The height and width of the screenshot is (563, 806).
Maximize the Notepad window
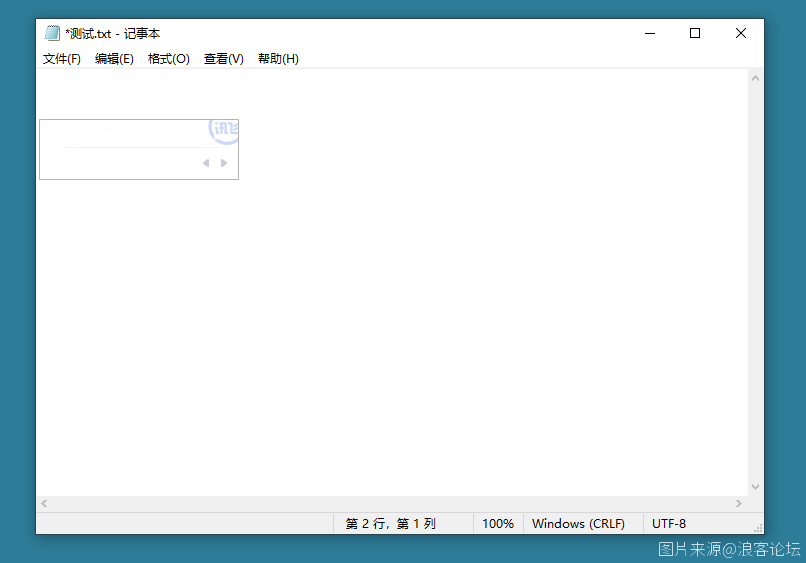[695, 33]
